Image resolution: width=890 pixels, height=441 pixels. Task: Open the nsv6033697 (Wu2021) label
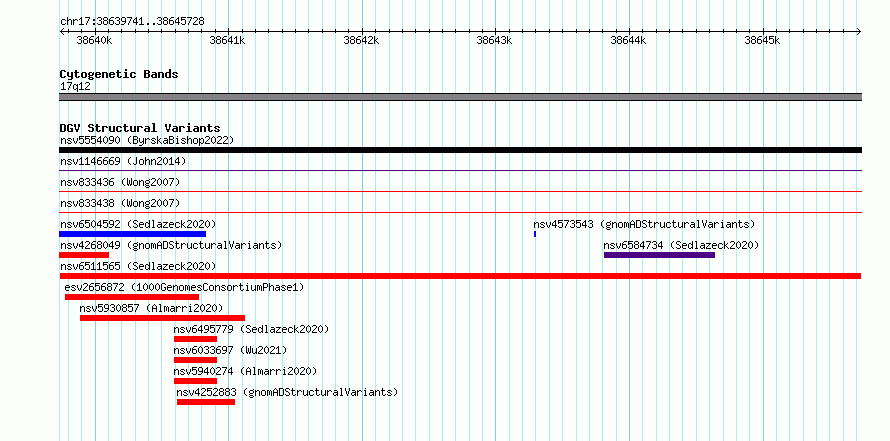[230, 350]
